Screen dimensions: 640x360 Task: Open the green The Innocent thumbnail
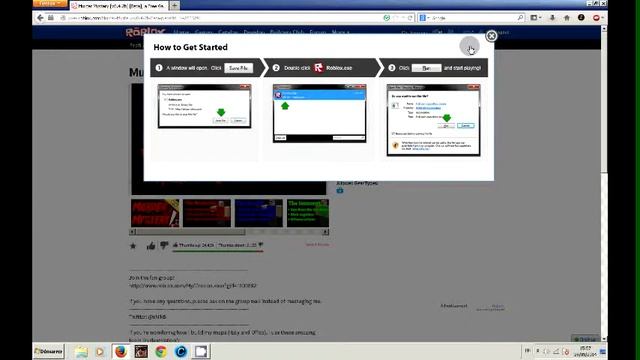tap(308, 213)
